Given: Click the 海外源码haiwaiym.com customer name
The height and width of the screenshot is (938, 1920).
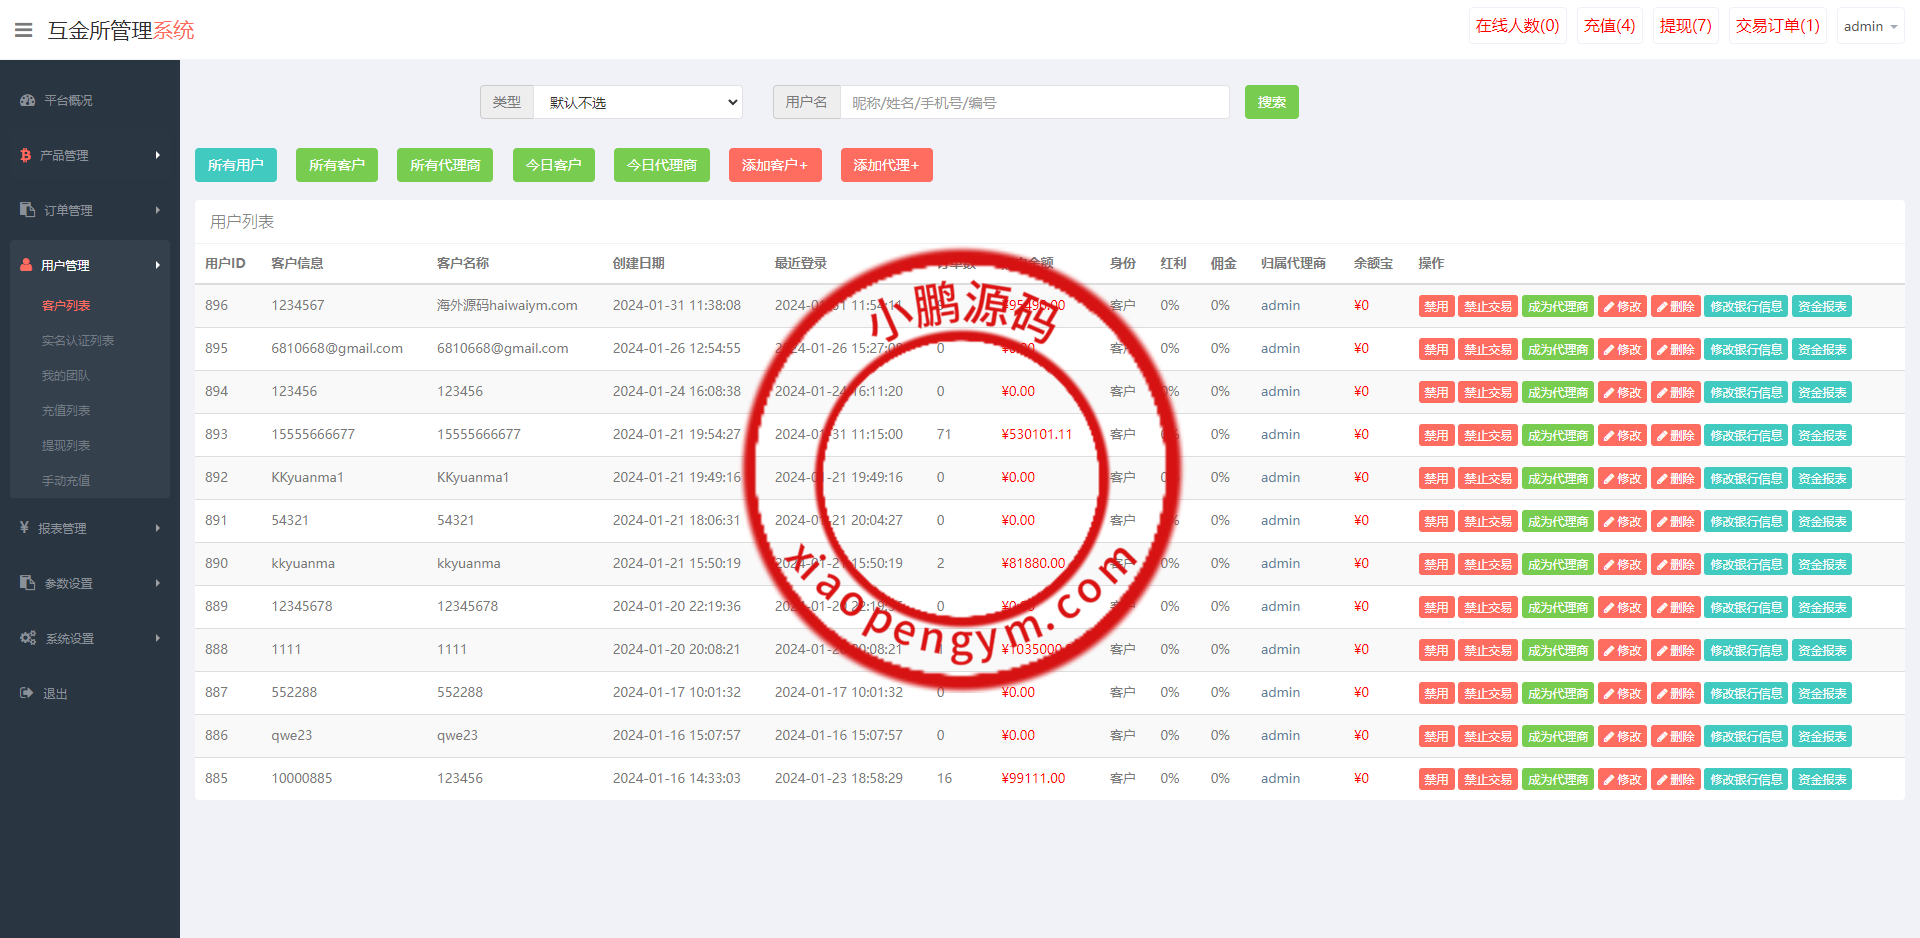Looking at the screenshot, I should 507,305.
